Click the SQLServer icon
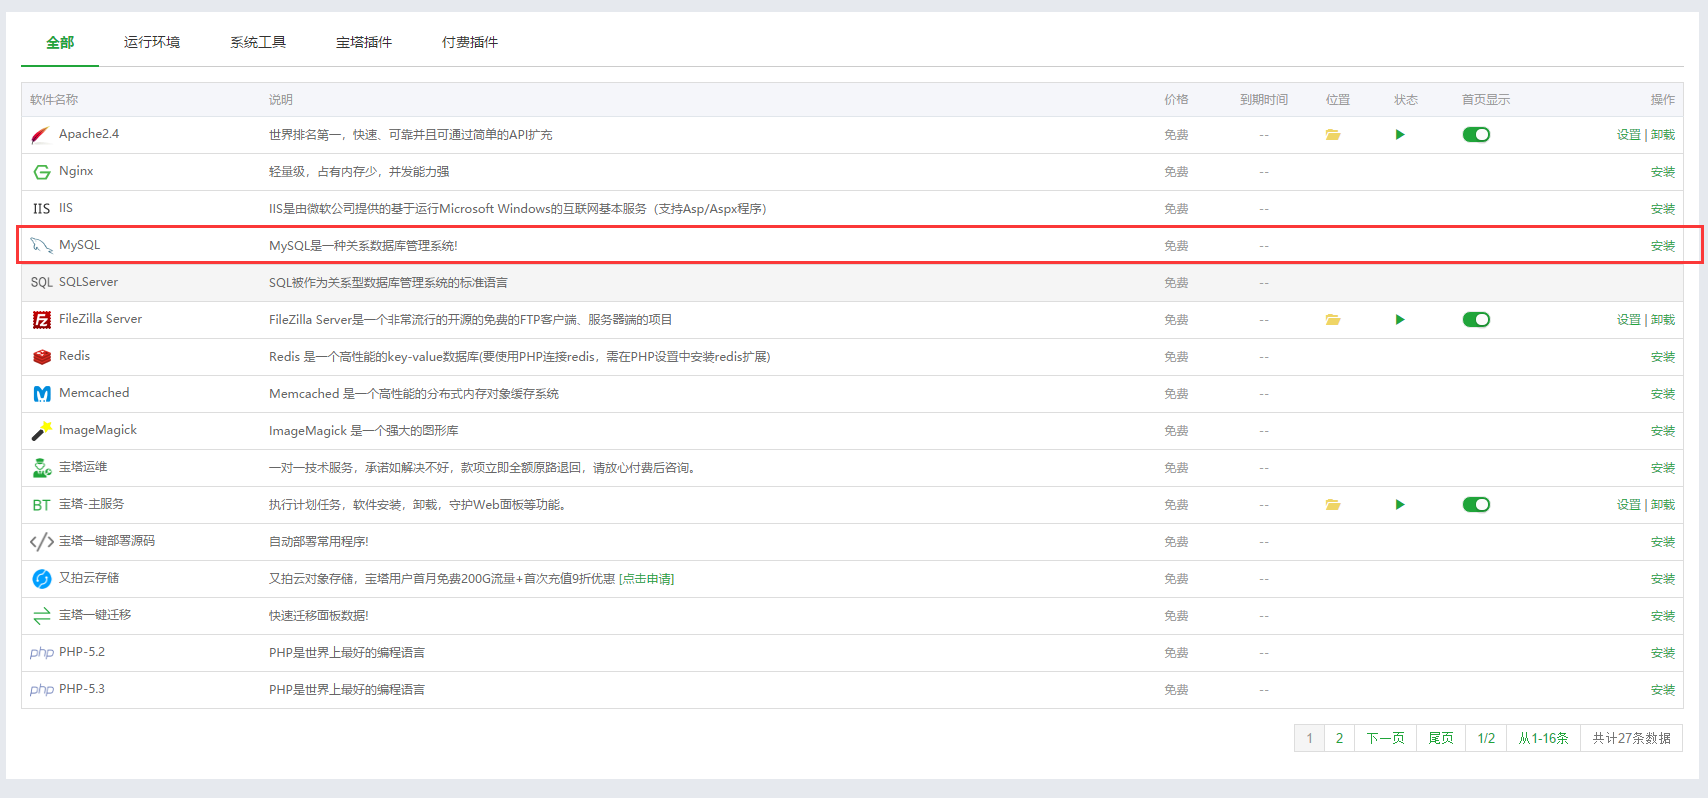 (41, 283)
